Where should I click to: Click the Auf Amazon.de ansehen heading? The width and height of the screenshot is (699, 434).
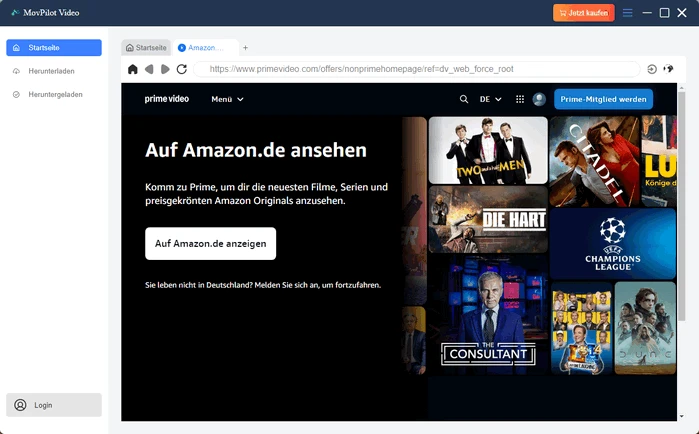click(x=256, y=150)
